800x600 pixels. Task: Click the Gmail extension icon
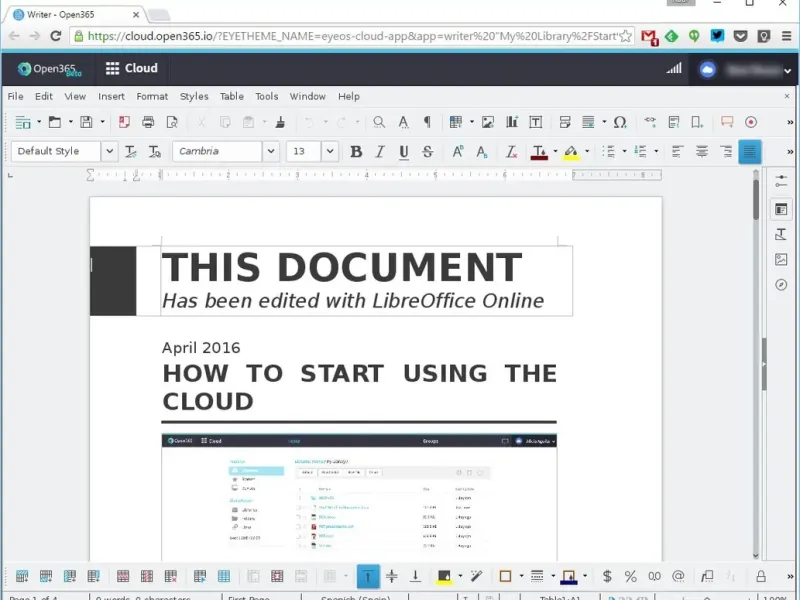pyautogui.click(x=649, y=37)
